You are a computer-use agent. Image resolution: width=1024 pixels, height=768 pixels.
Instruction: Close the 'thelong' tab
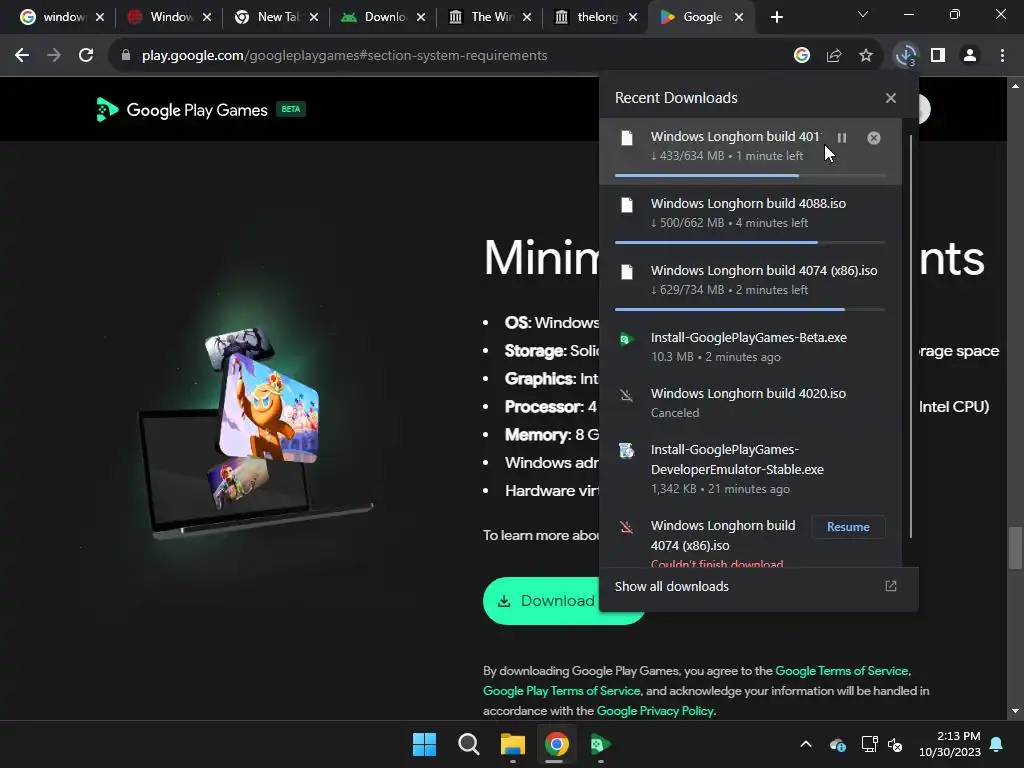(633, 17)
